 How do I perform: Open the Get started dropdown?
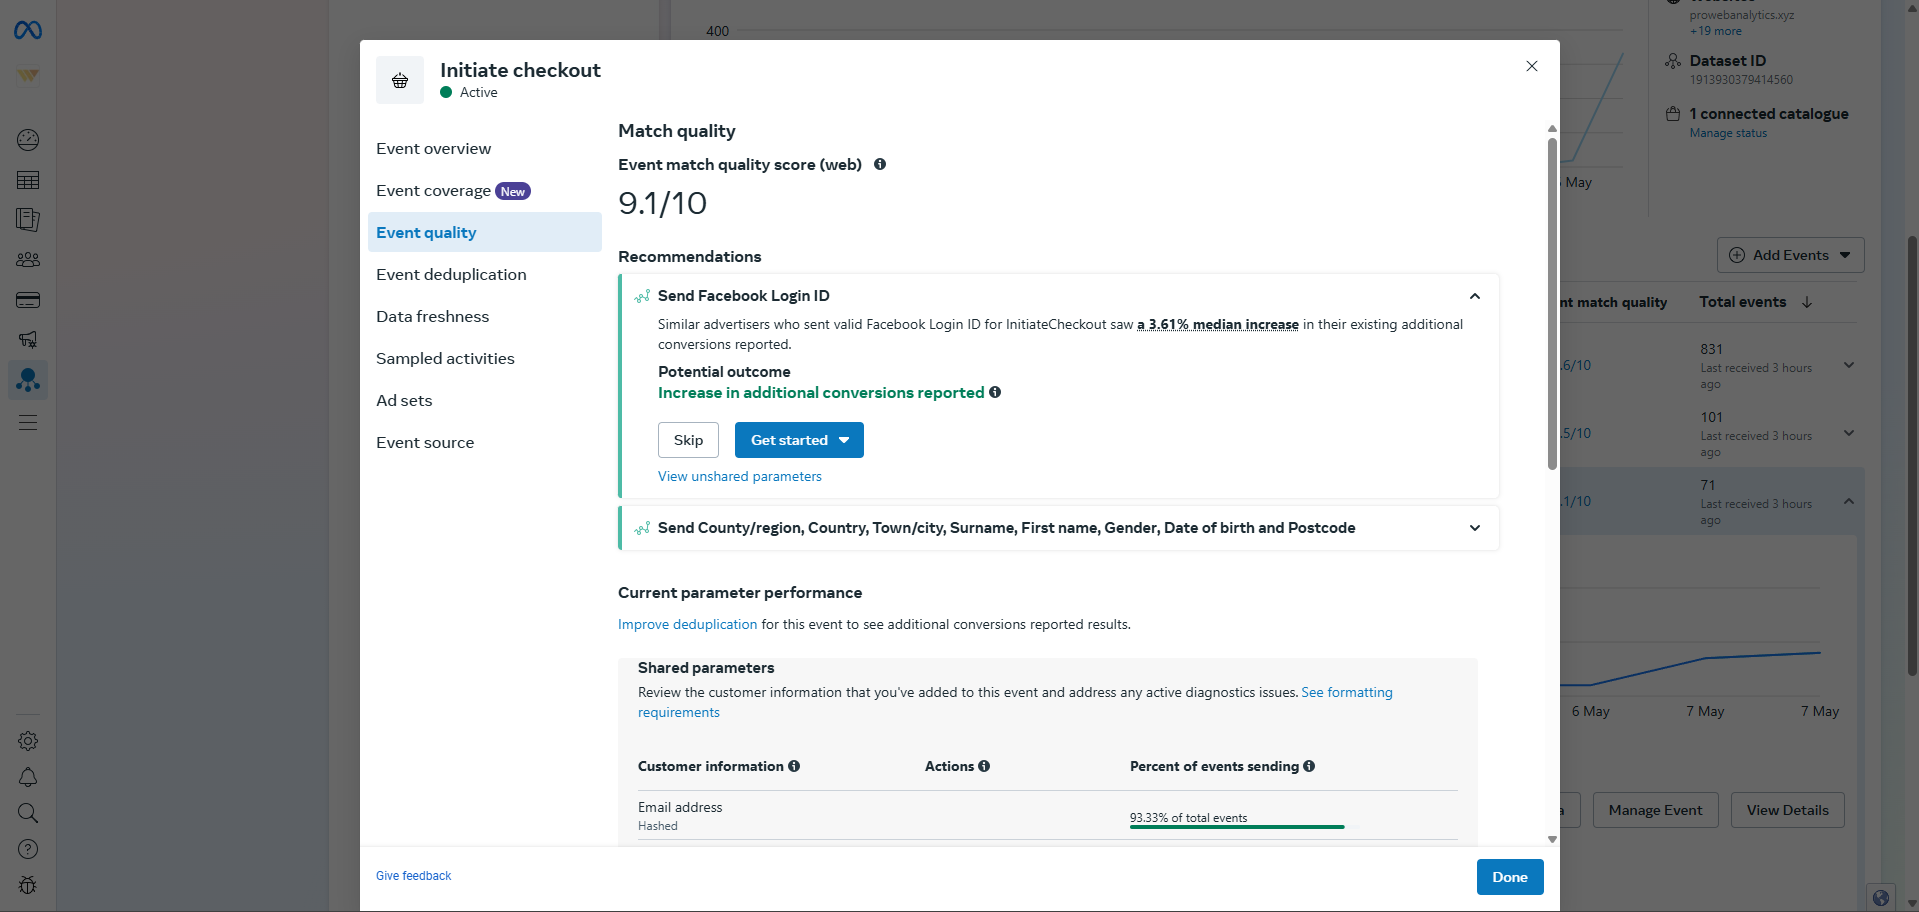click(799, 440)
